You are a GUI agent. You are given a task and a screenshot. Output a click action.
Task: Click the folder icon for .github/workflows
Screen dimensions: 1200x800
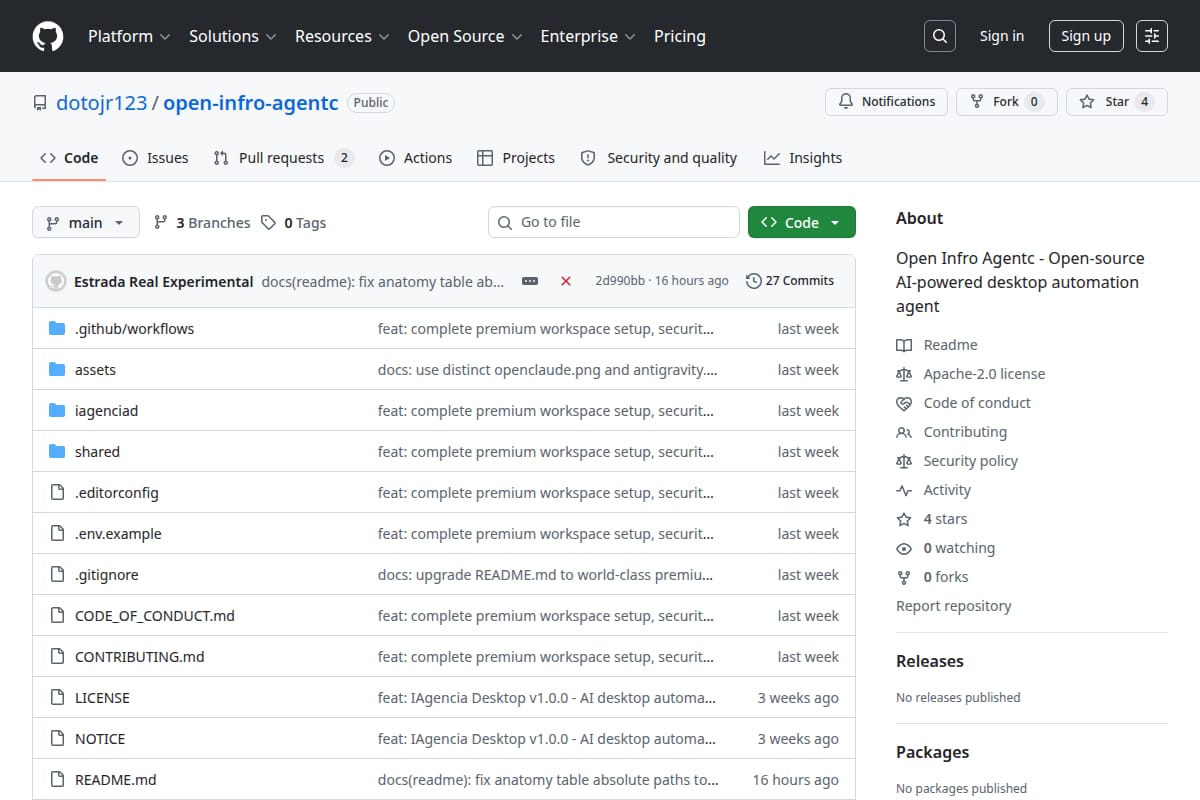pyautogui.click(x=57, y=329)
